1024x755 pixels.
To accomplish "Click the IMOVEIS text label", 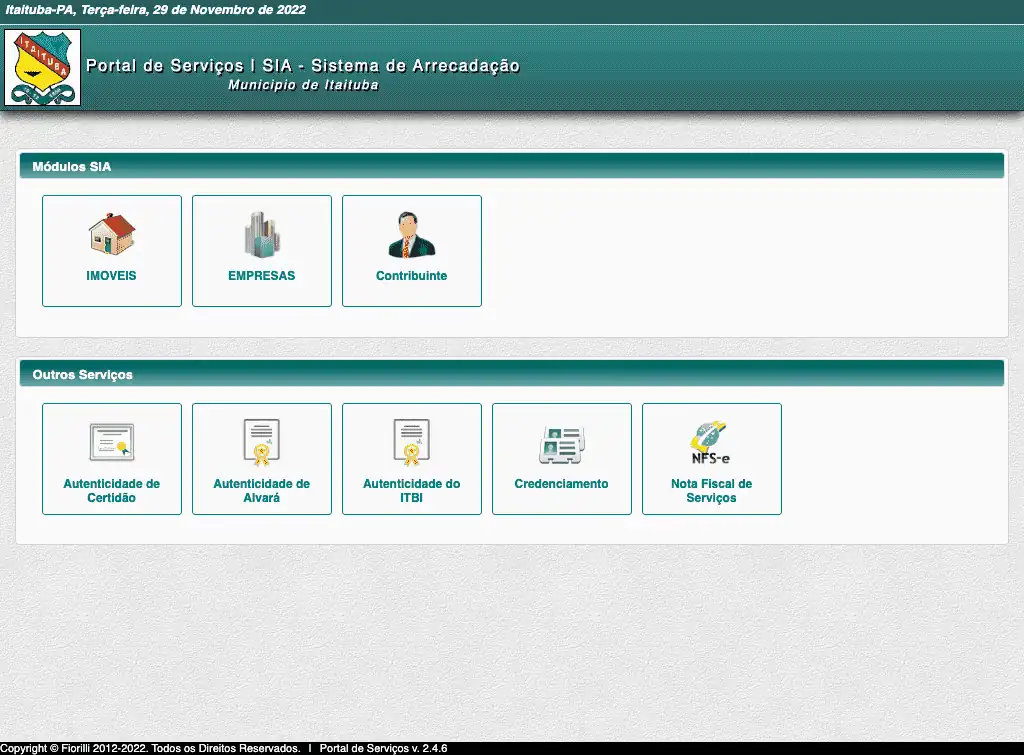I will pyautogui.click(x=112, y=276).
